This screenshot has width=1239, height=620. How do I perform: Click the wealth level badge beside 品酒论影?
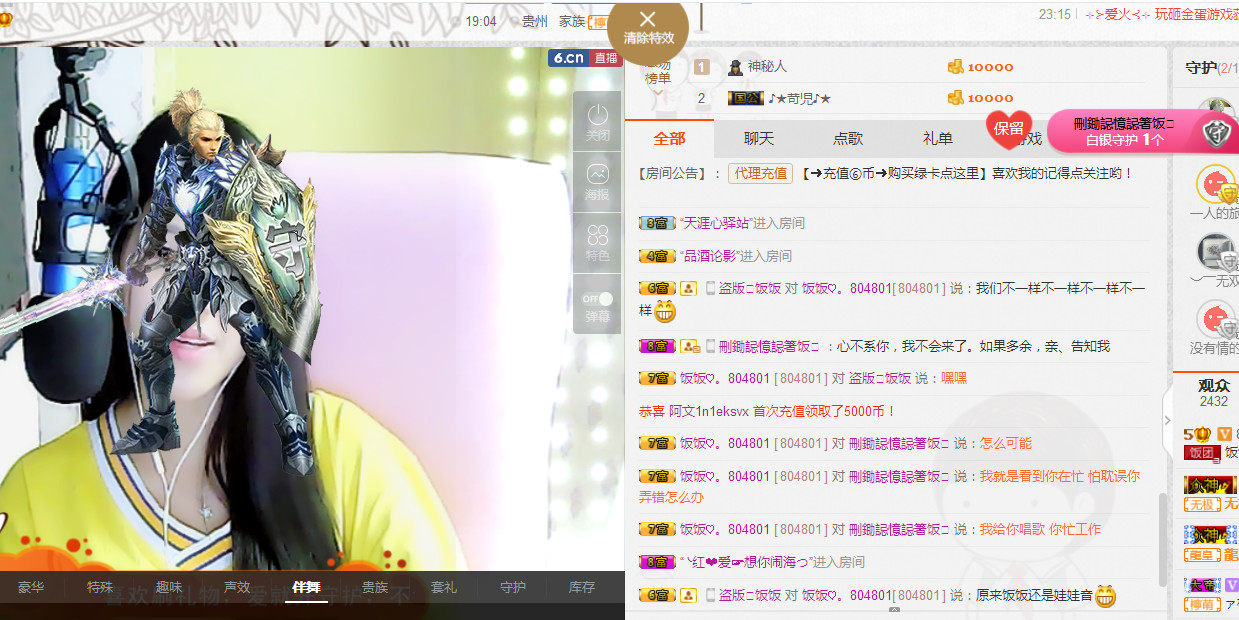point(657,256)
